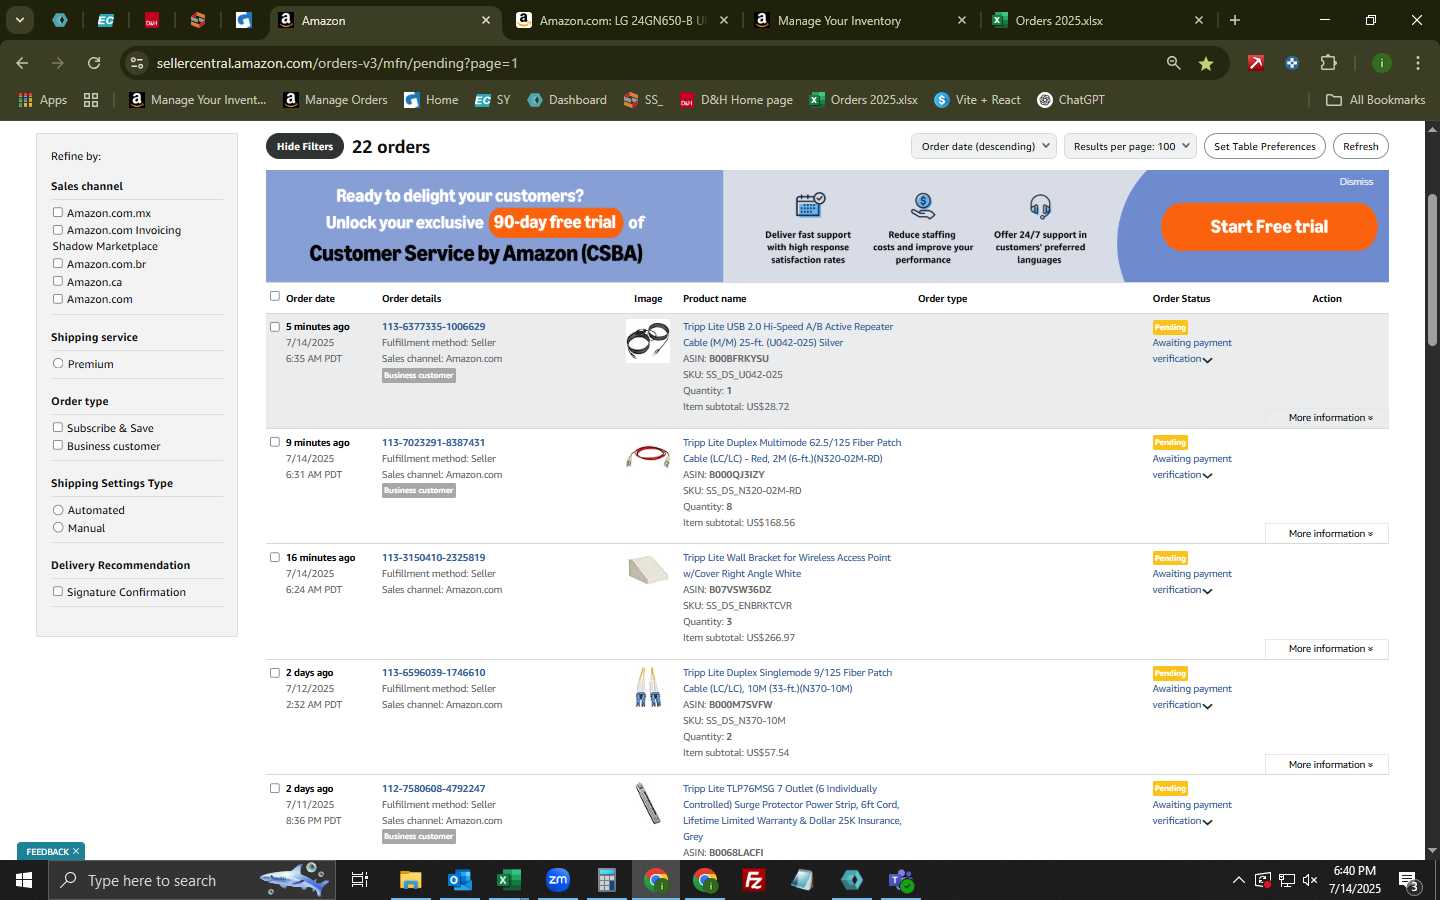Screen dimensions: 1440x900
Task: Expand payment verification status of Fiber Patch Red order
Action: (x=1208, y=476)
